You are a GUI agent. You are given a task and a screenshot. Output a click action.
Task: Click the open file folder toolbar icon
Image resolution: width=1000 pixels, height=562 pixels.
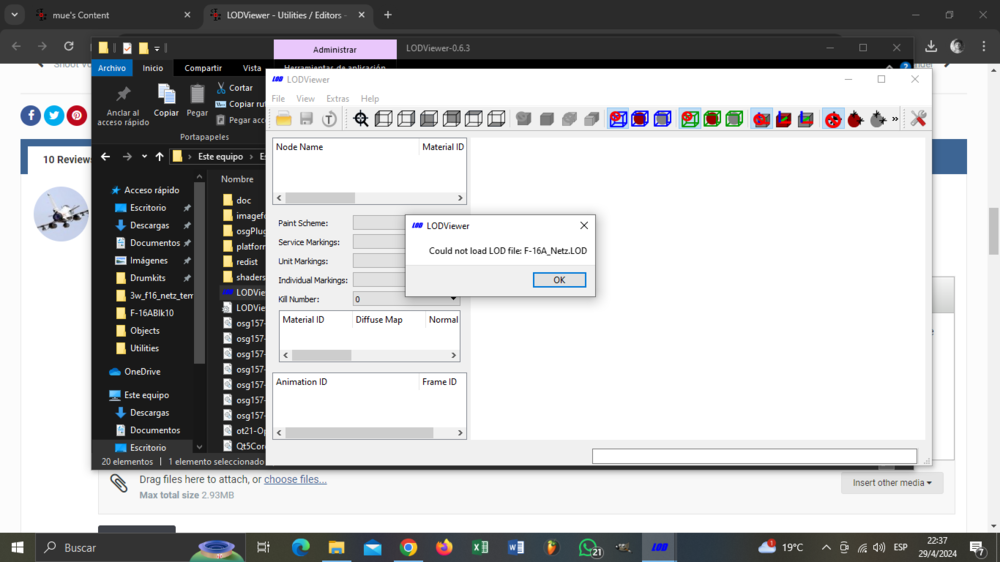click(x=284, y=119)
